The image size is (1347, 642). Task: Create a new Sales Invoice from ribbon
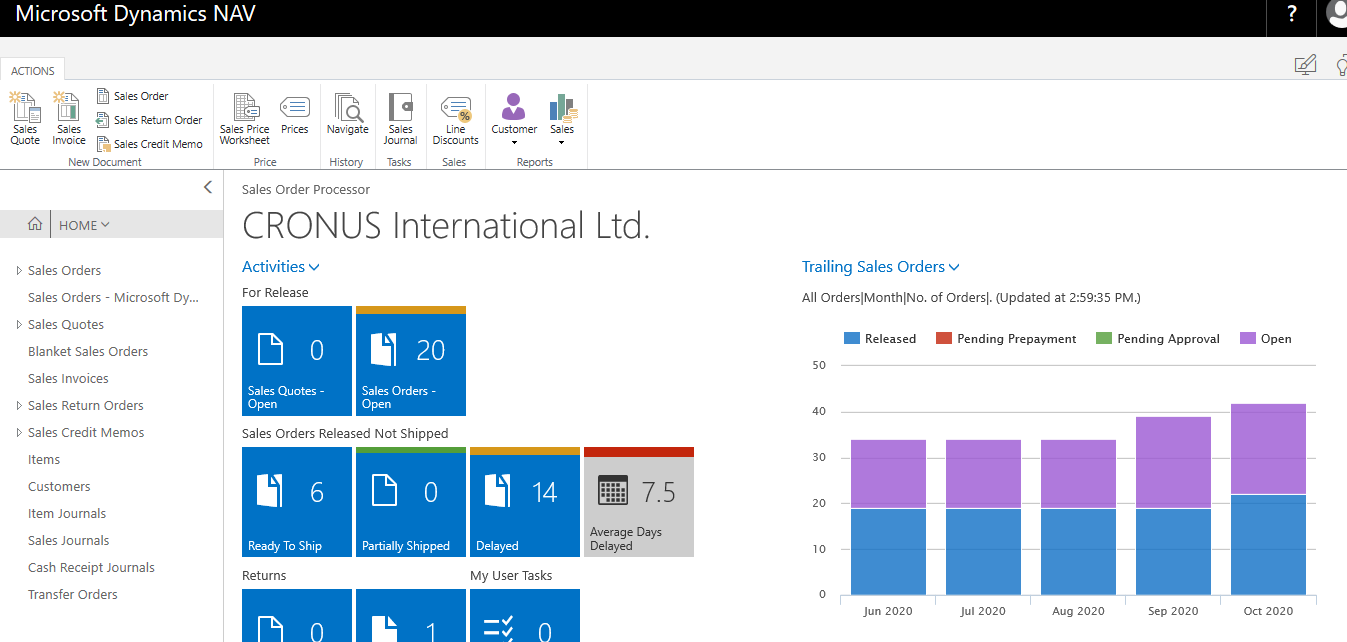pyautogui.click(x=69, y=118)
